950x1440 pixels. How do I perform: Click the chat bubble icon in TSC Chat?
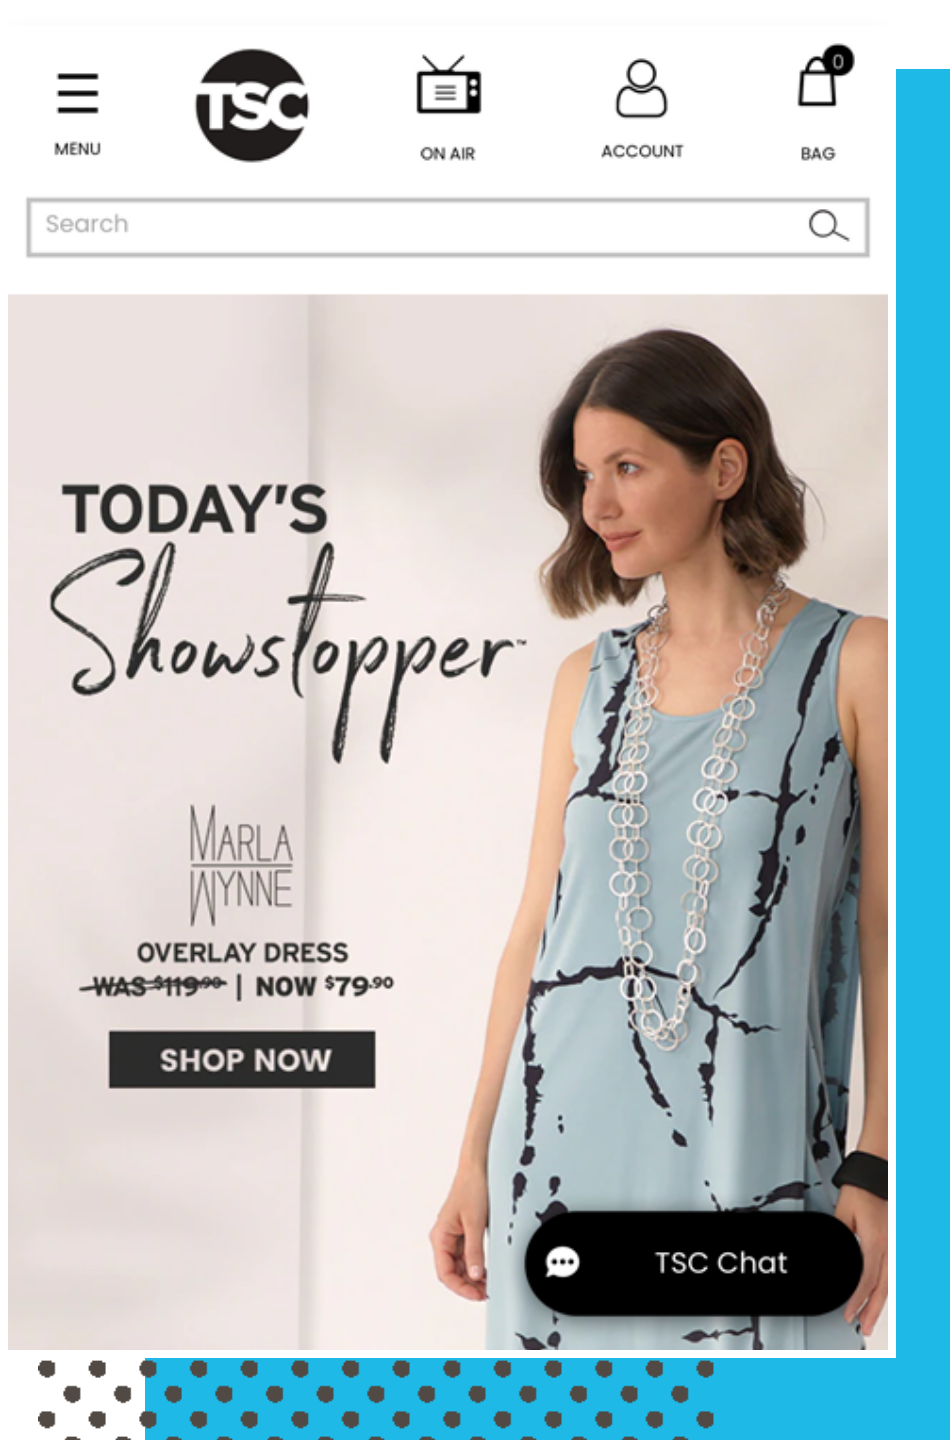coord(563,1262)
